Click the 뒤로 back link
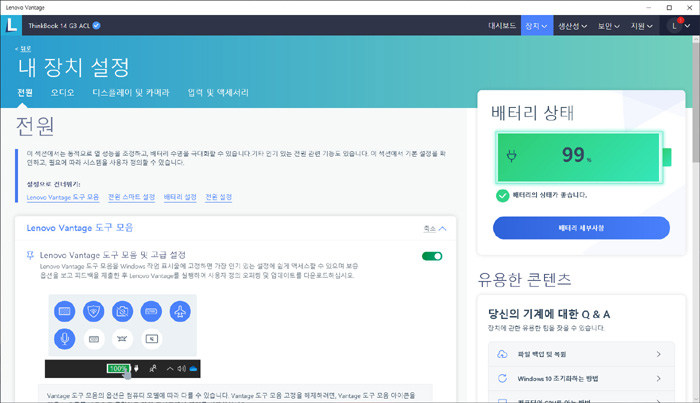700x403 pixels. coord(23,49)
